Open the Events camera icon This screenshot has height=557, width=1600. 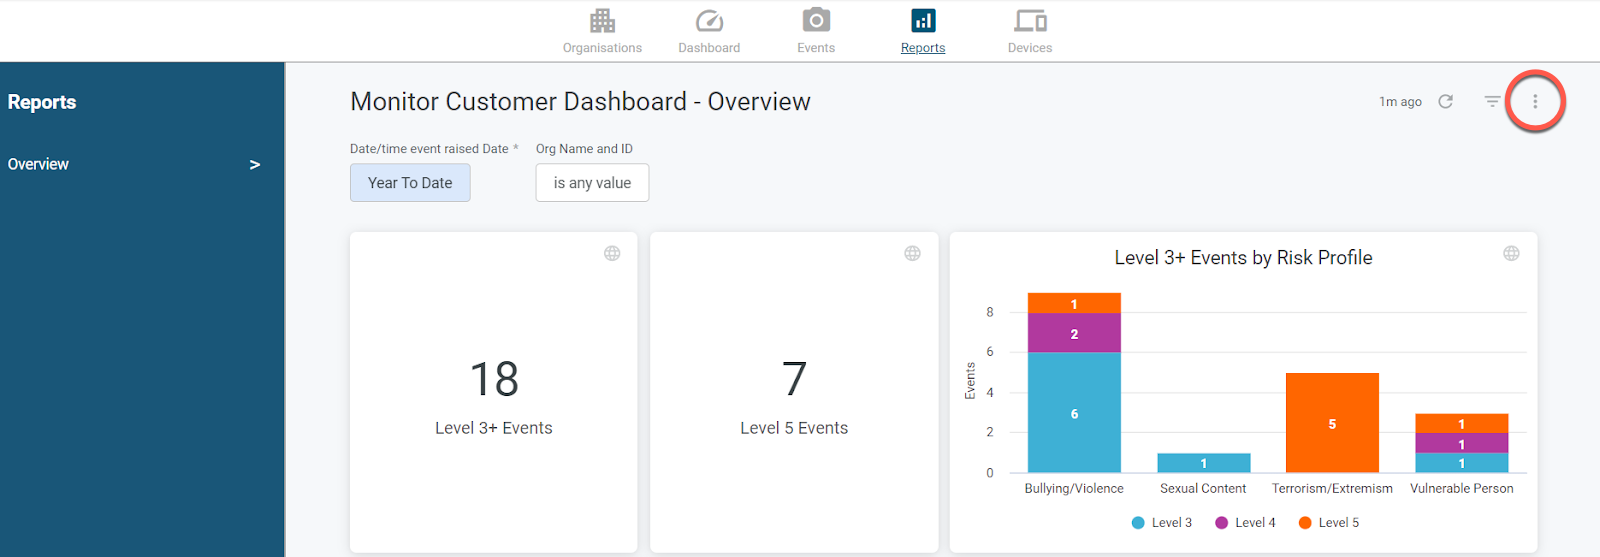(x=816, y=20)
